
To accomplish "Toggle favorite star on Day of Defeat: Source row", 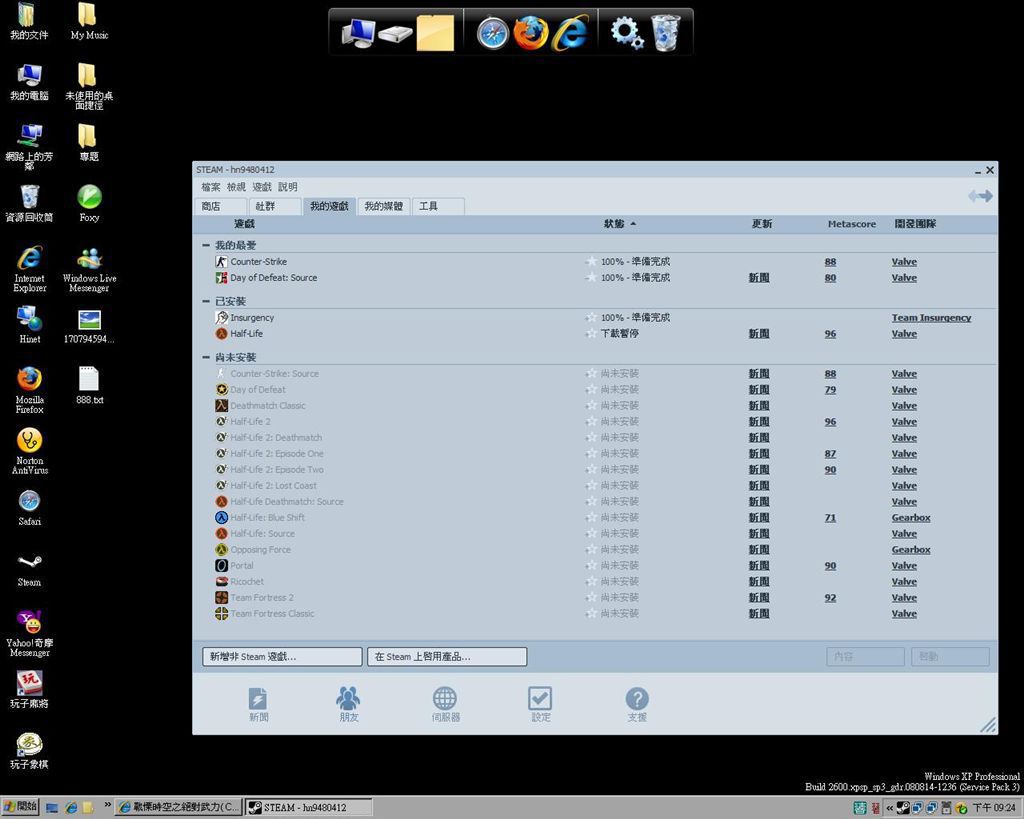I will point(591,278).
